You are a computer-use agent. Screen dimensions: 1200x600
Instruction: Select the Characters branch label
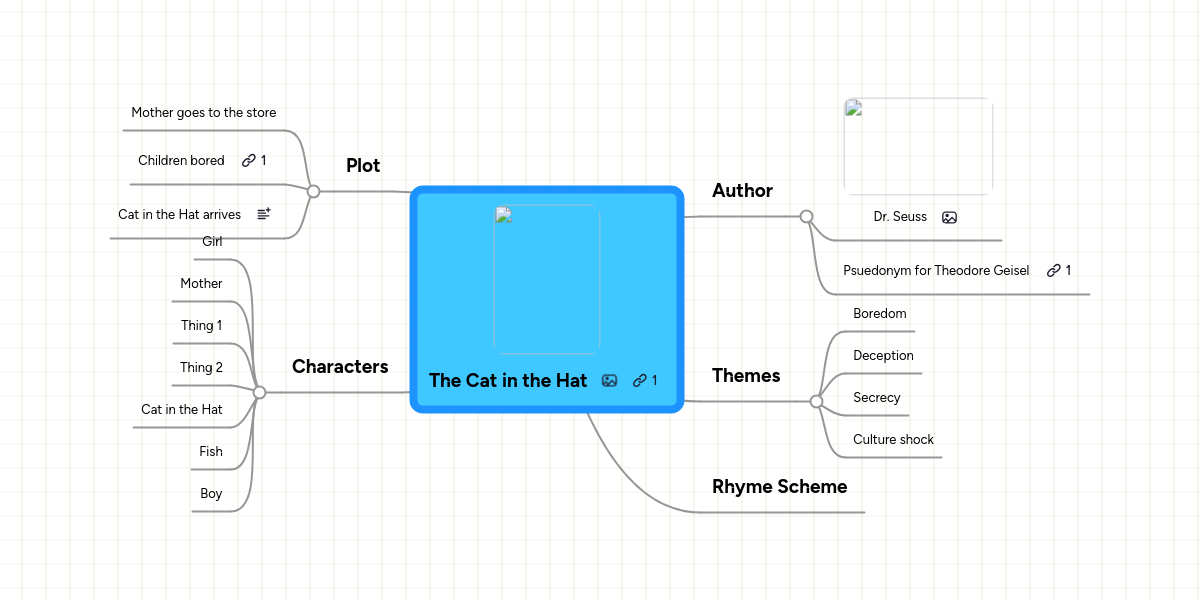coord(340,367)
